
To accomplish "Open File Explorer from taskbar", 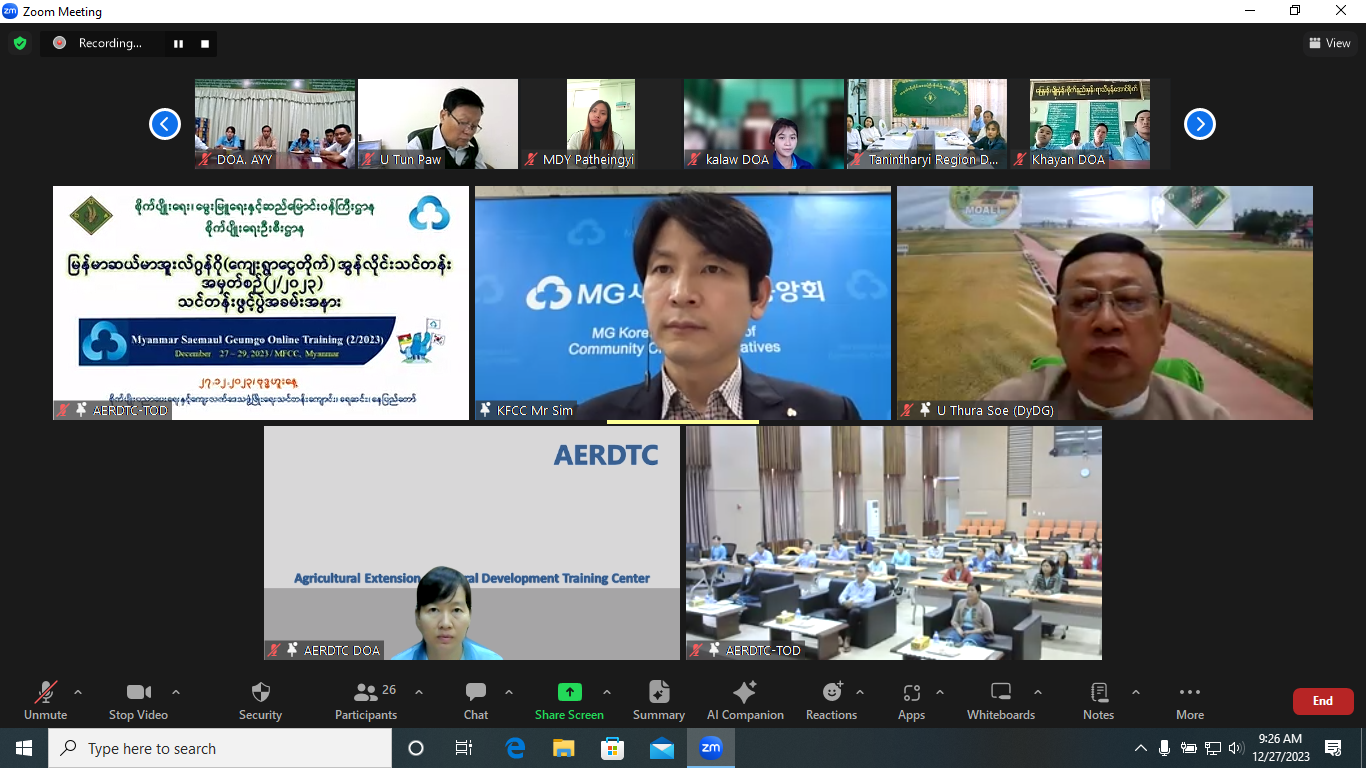I will (564, 748).
